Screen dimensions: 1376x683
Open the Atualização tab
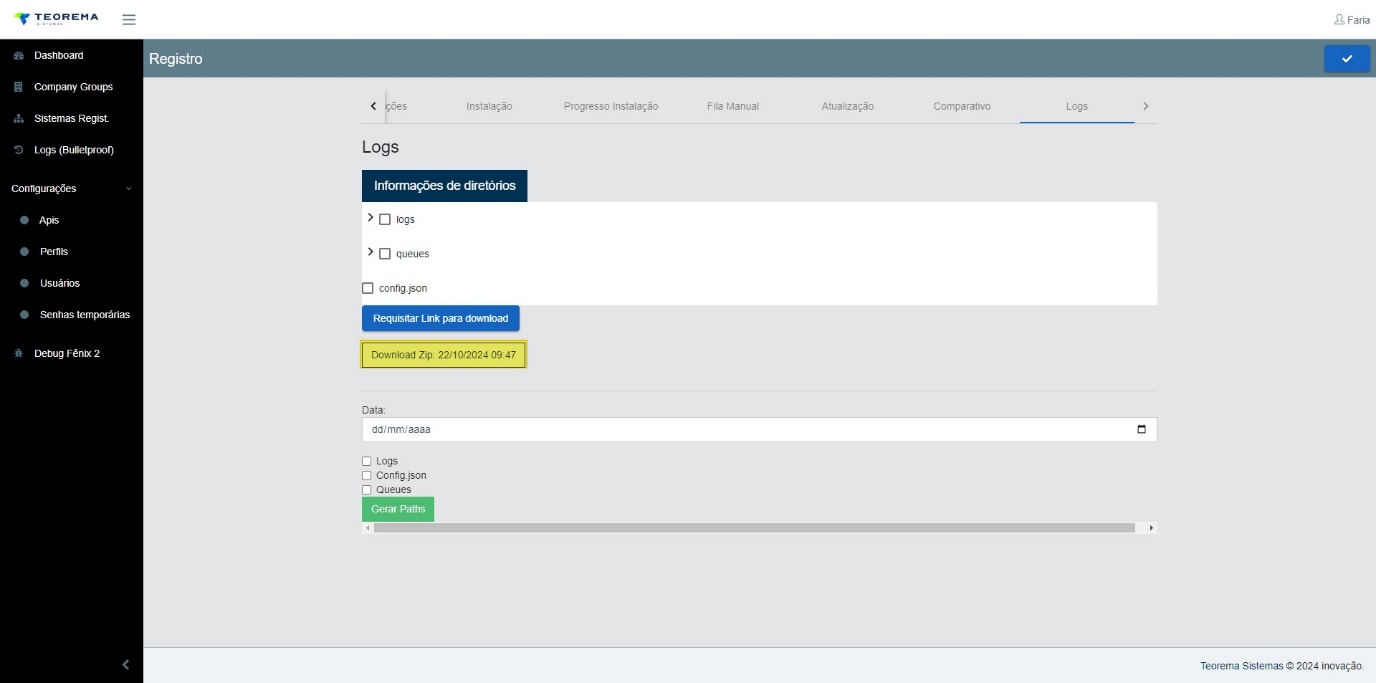[x=848, y=106]
